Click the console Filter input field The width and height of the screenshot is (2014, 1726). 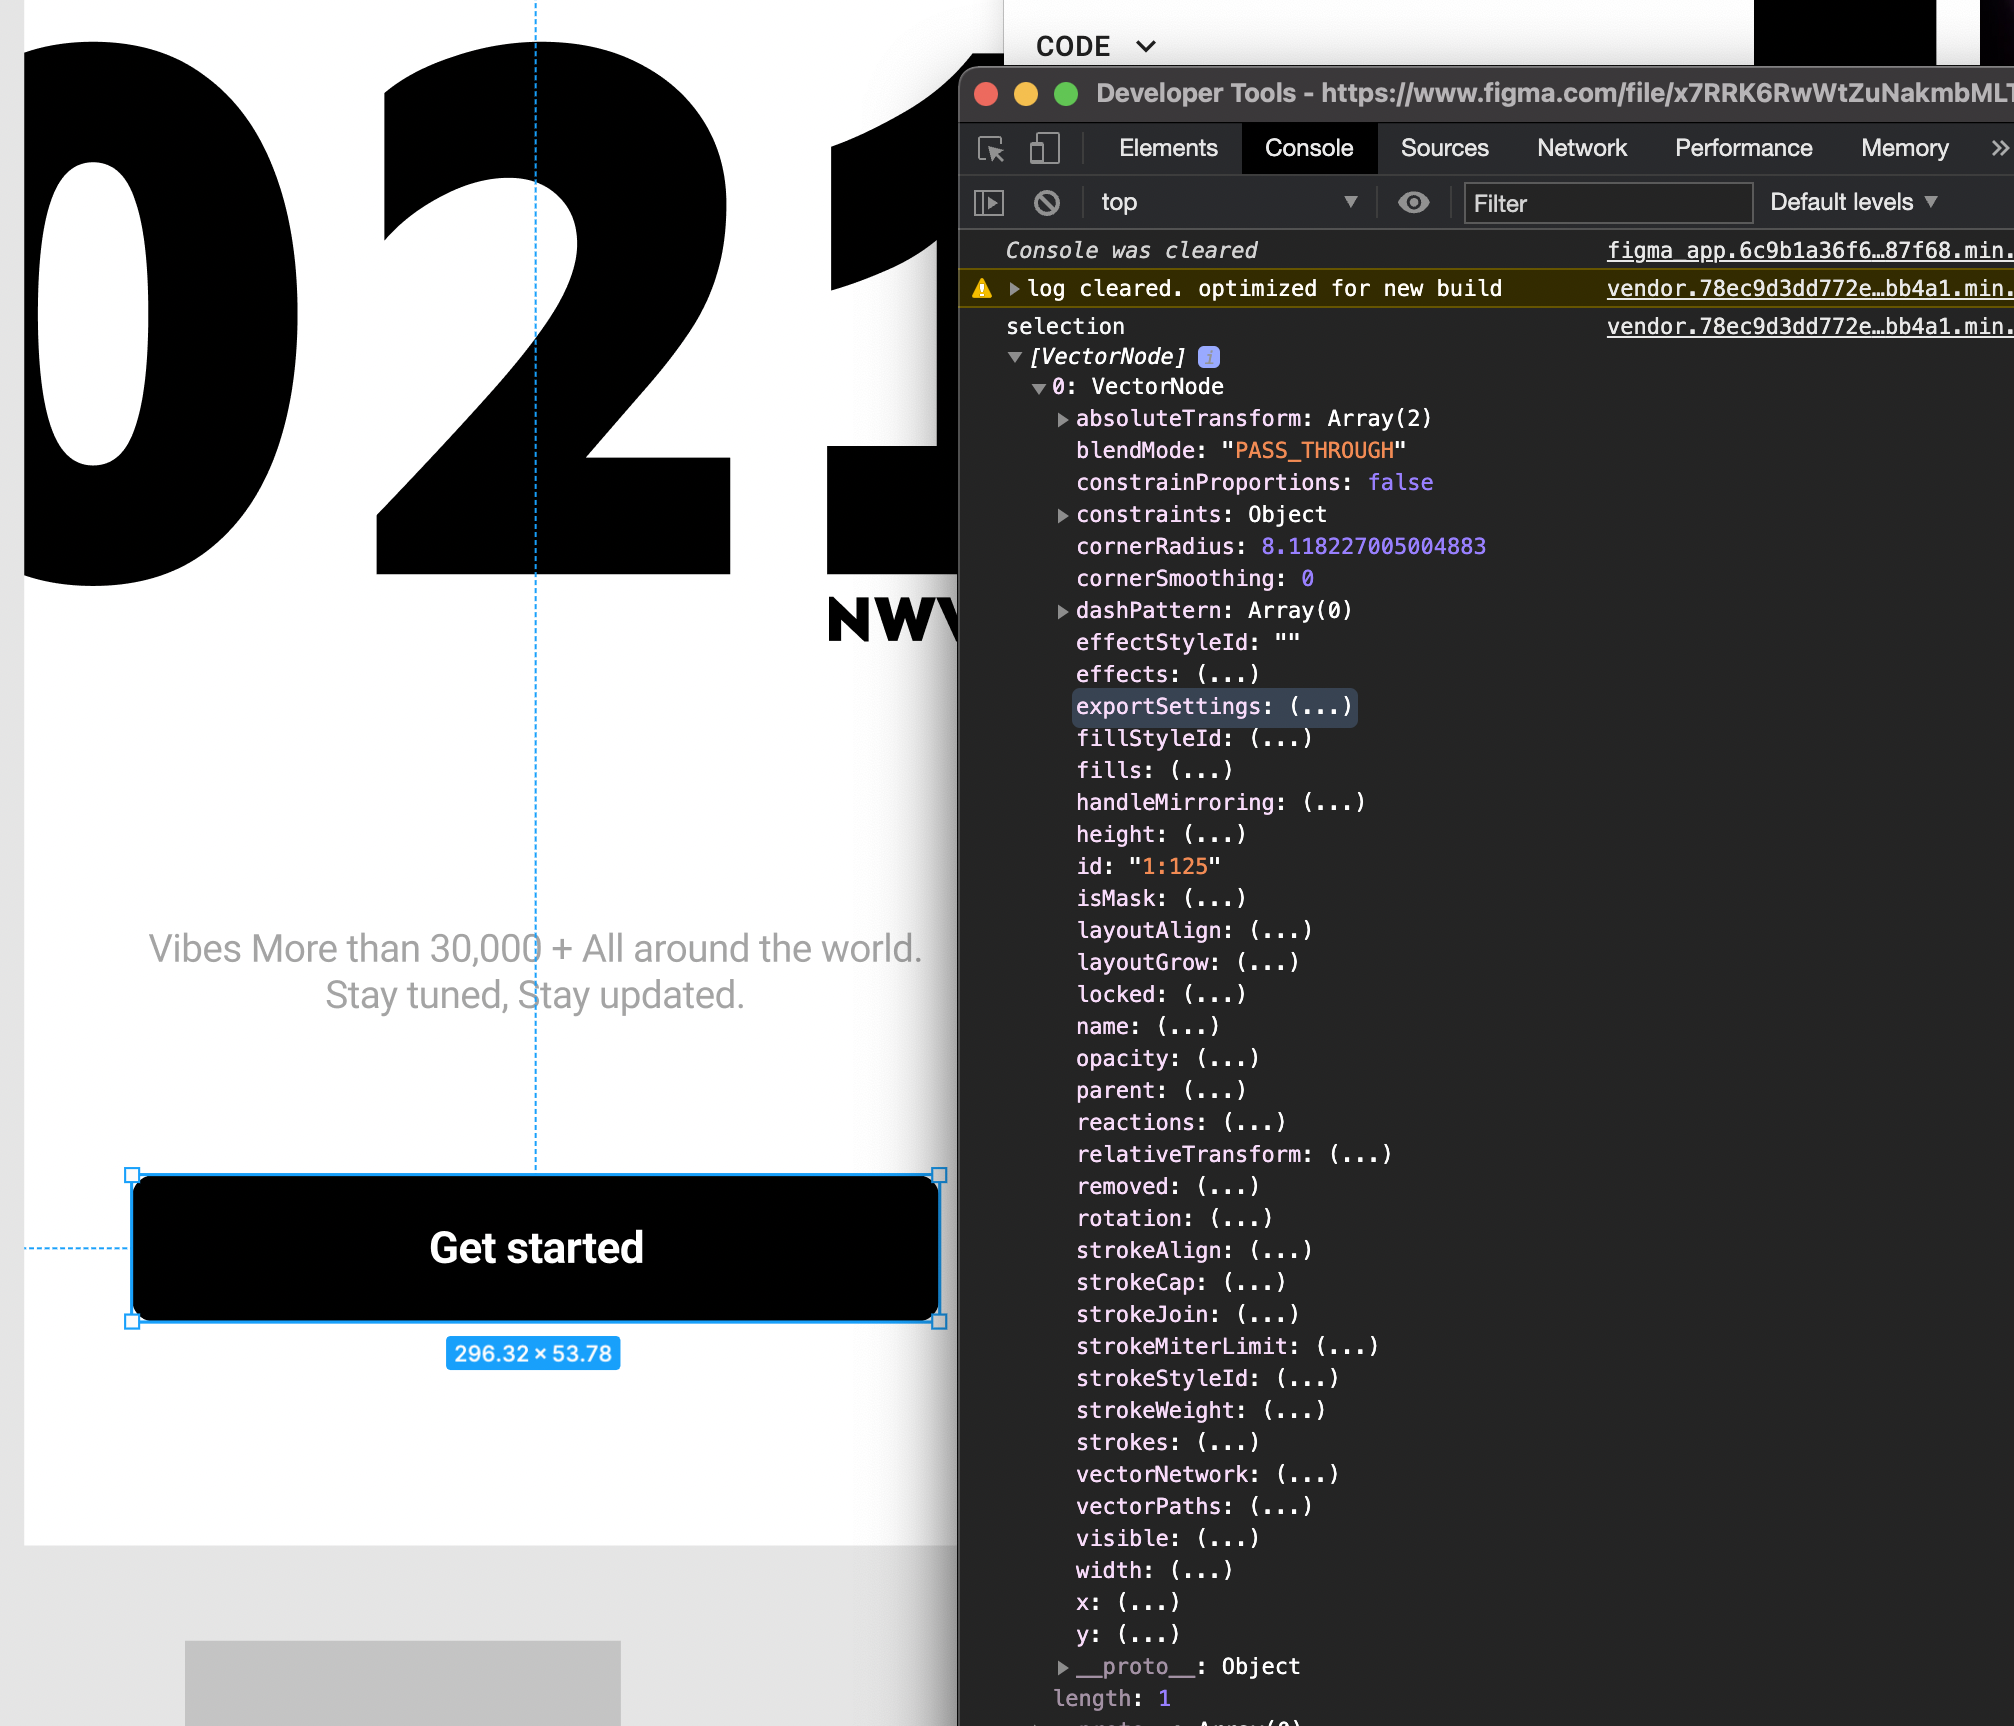(x=1607, y=203)
